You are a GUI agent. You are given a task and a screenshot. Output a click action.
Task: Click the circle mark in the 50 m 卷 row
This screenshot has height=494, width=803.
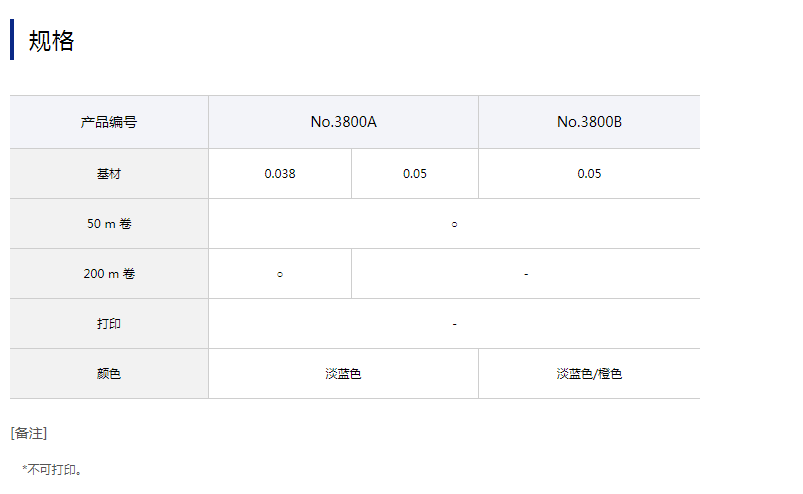tap(454, 225)
